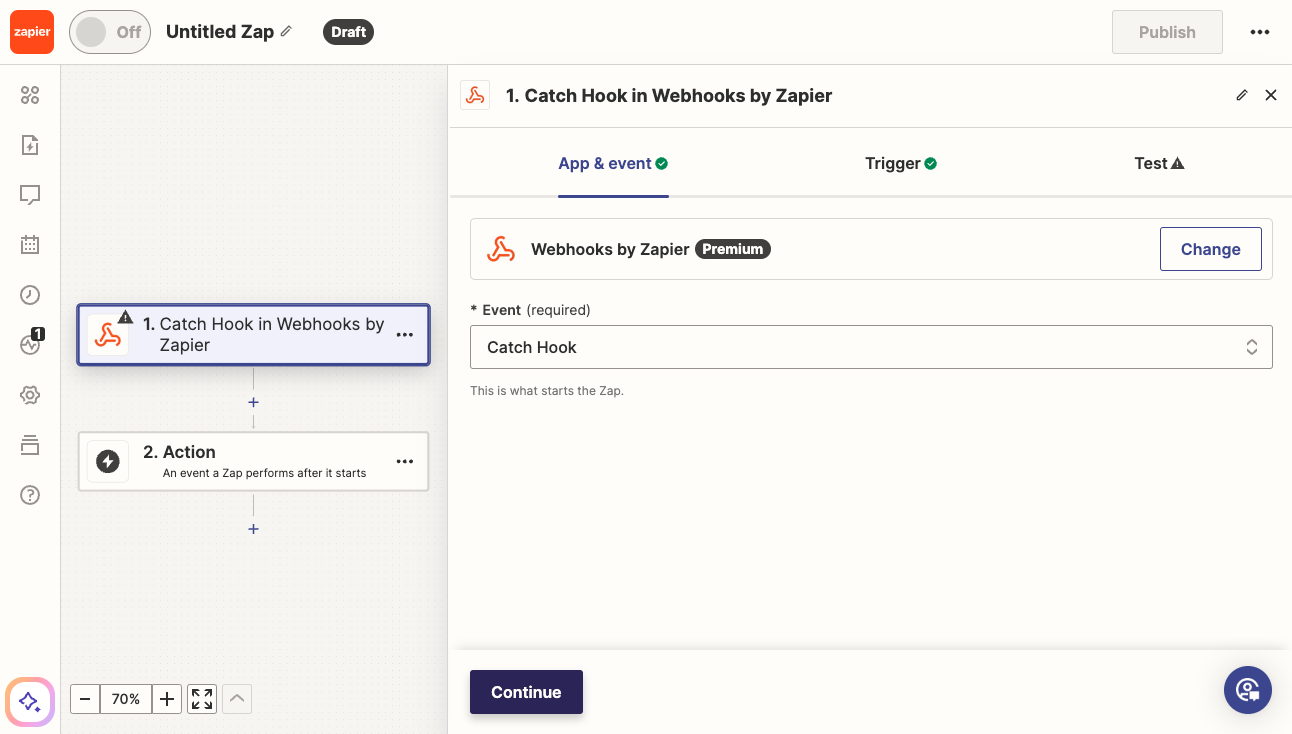Switch to the App & event tab
1292x734 pixels.
[613, 163]
